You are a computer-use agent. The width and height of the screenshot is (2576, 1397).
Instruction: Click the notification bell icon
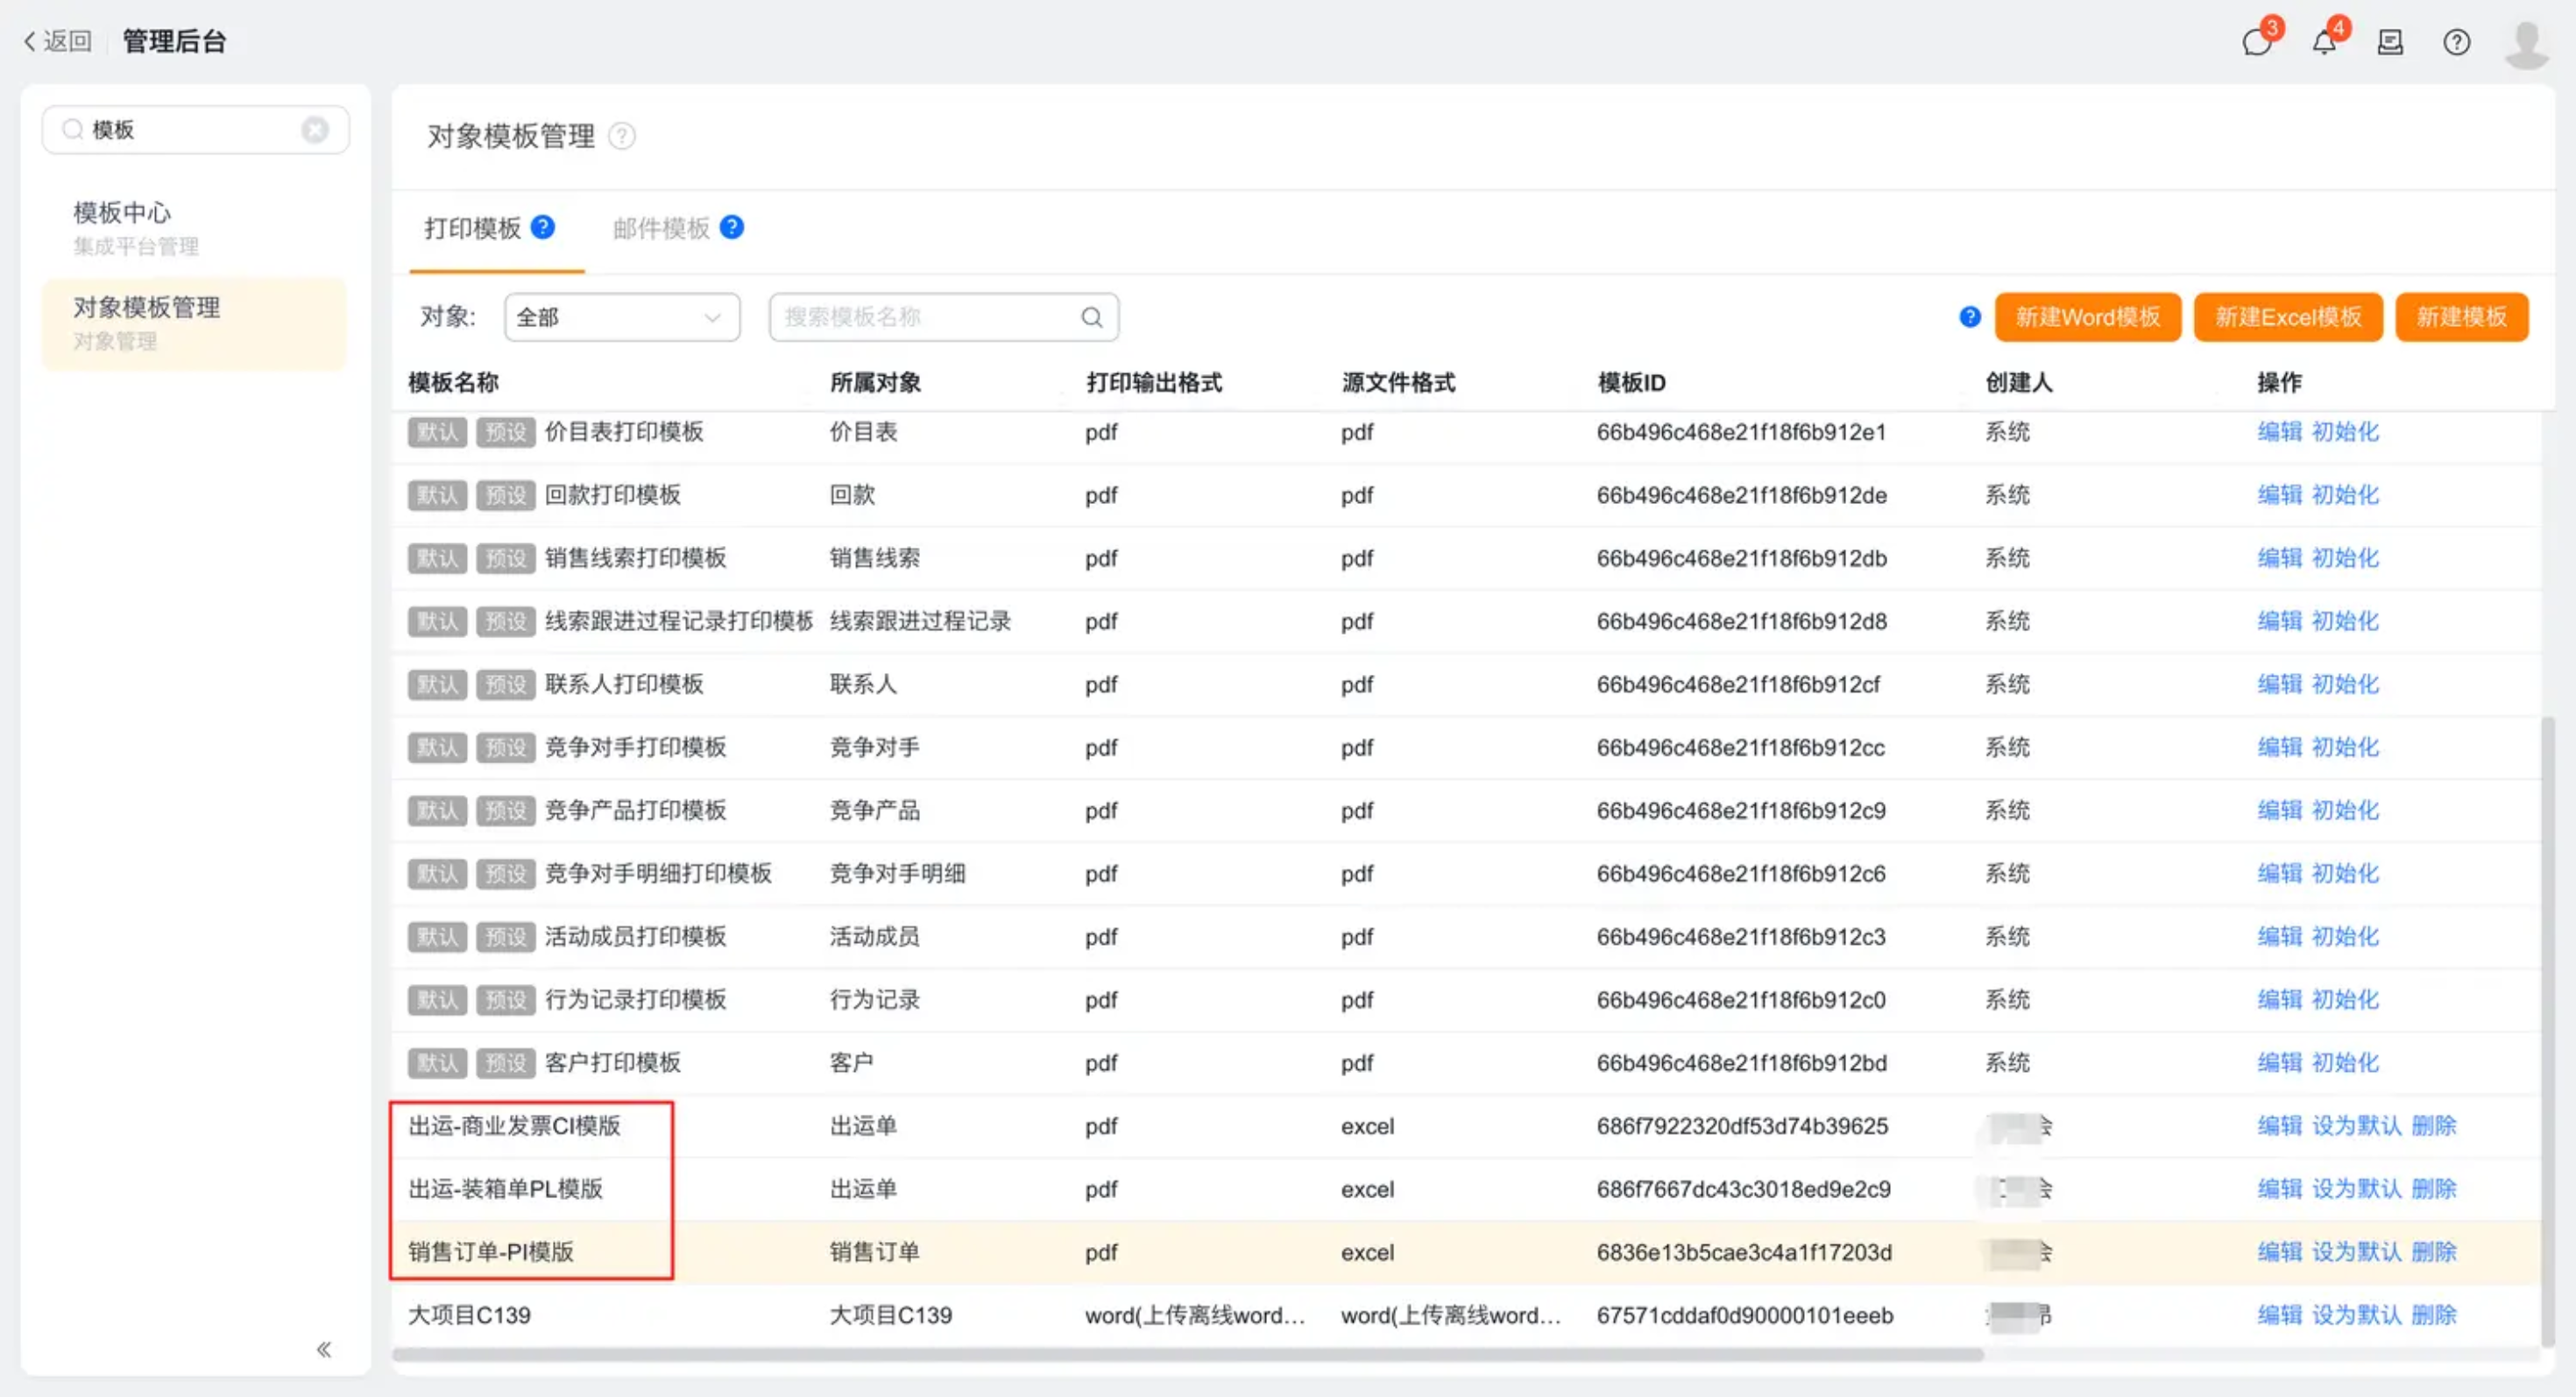coord(2324,42)
